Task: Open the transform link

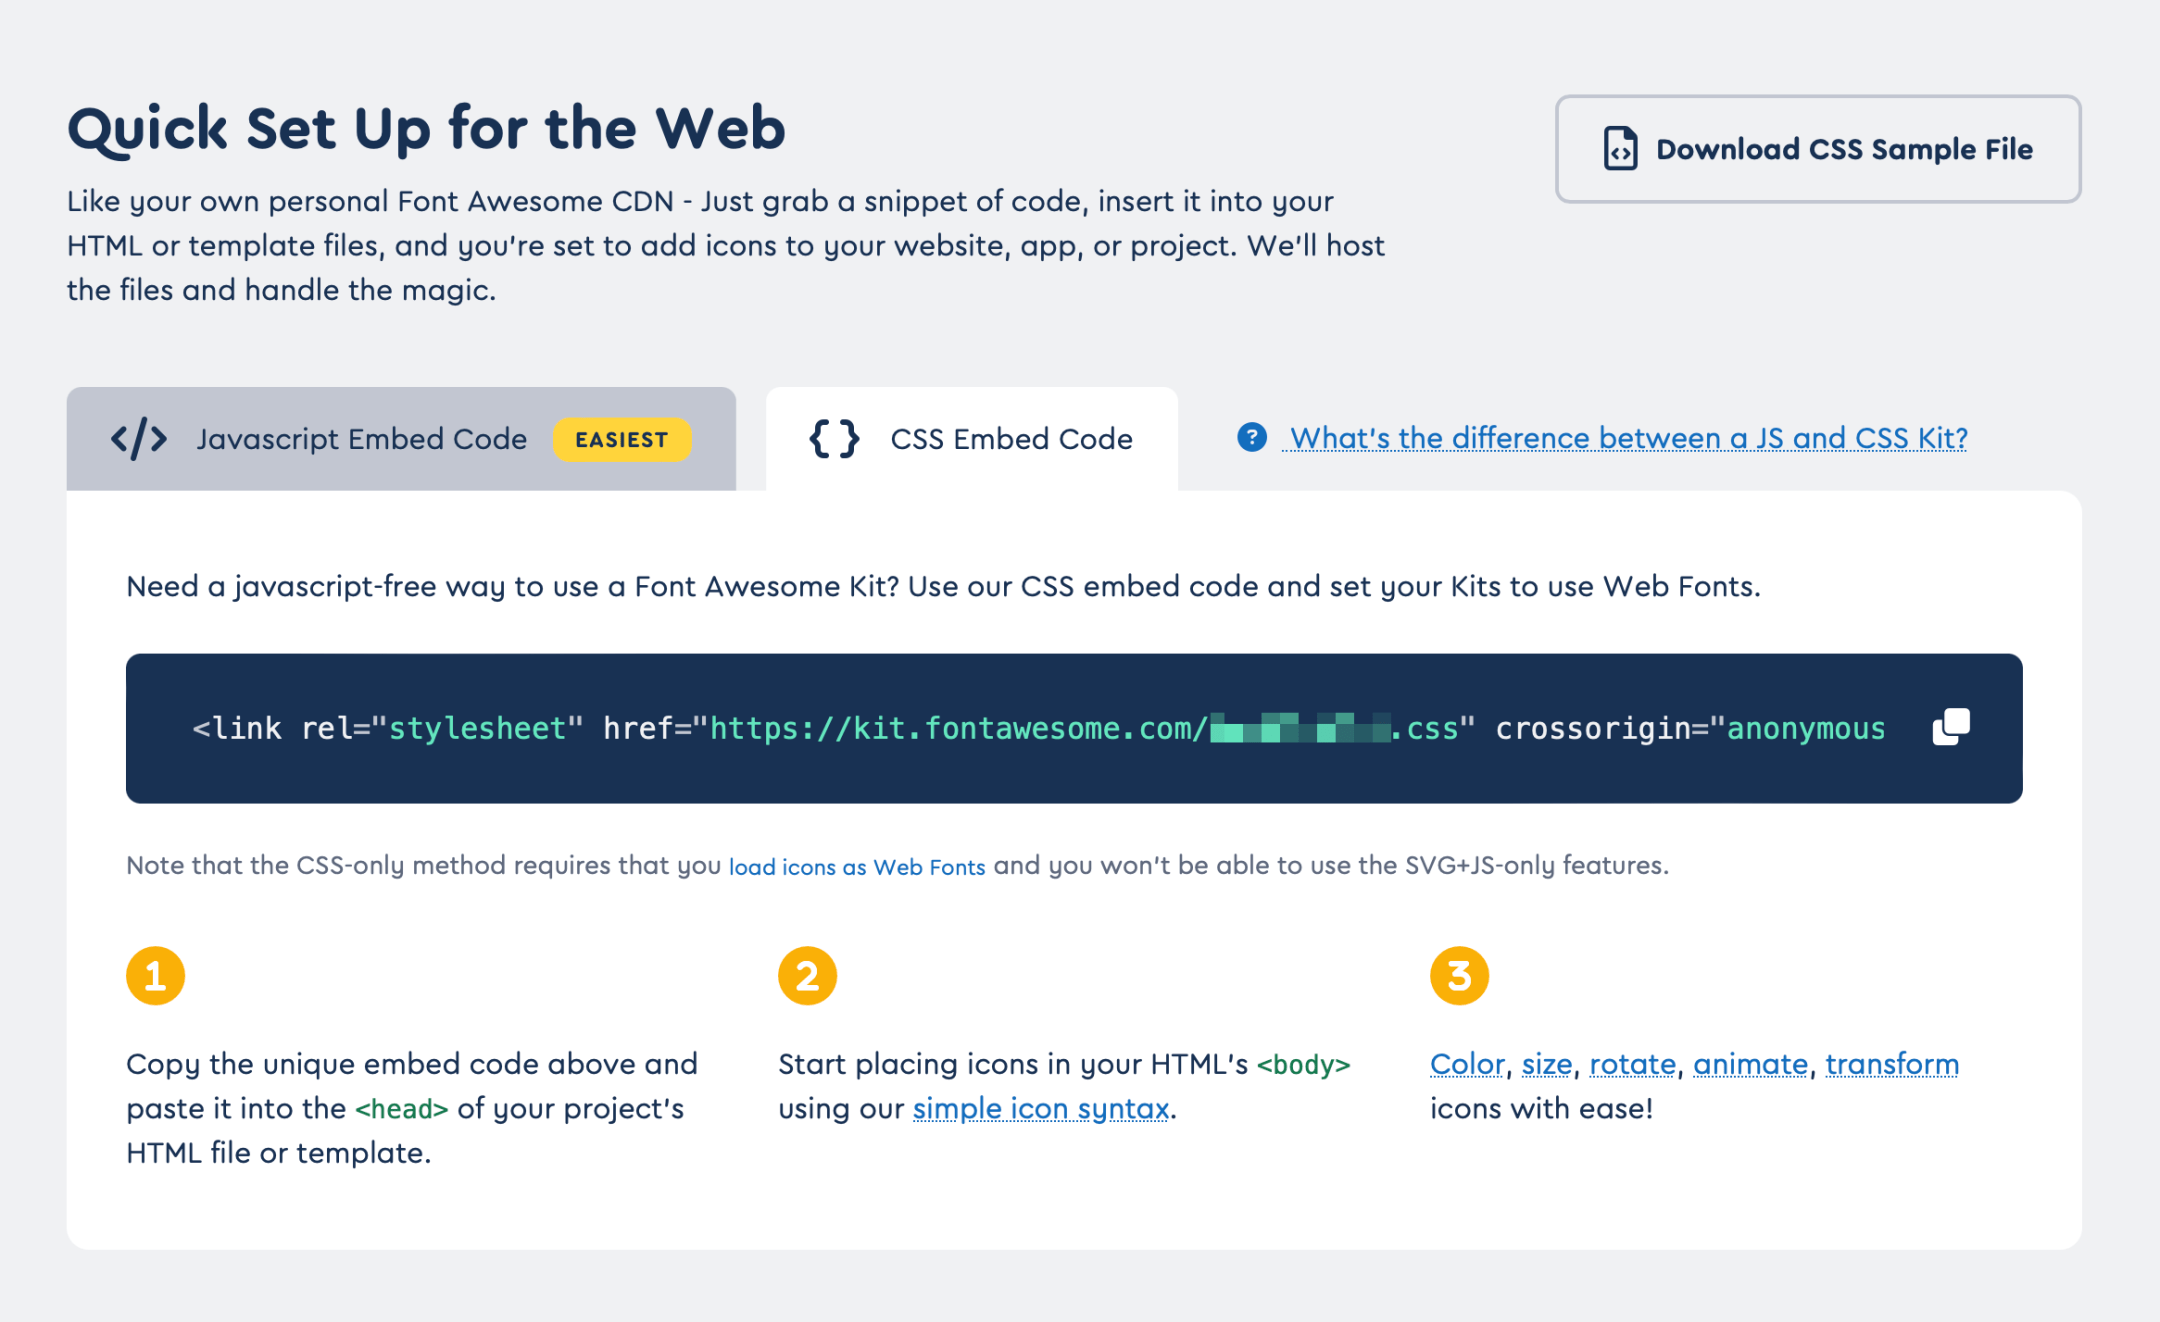Action: point(1892,1063)
